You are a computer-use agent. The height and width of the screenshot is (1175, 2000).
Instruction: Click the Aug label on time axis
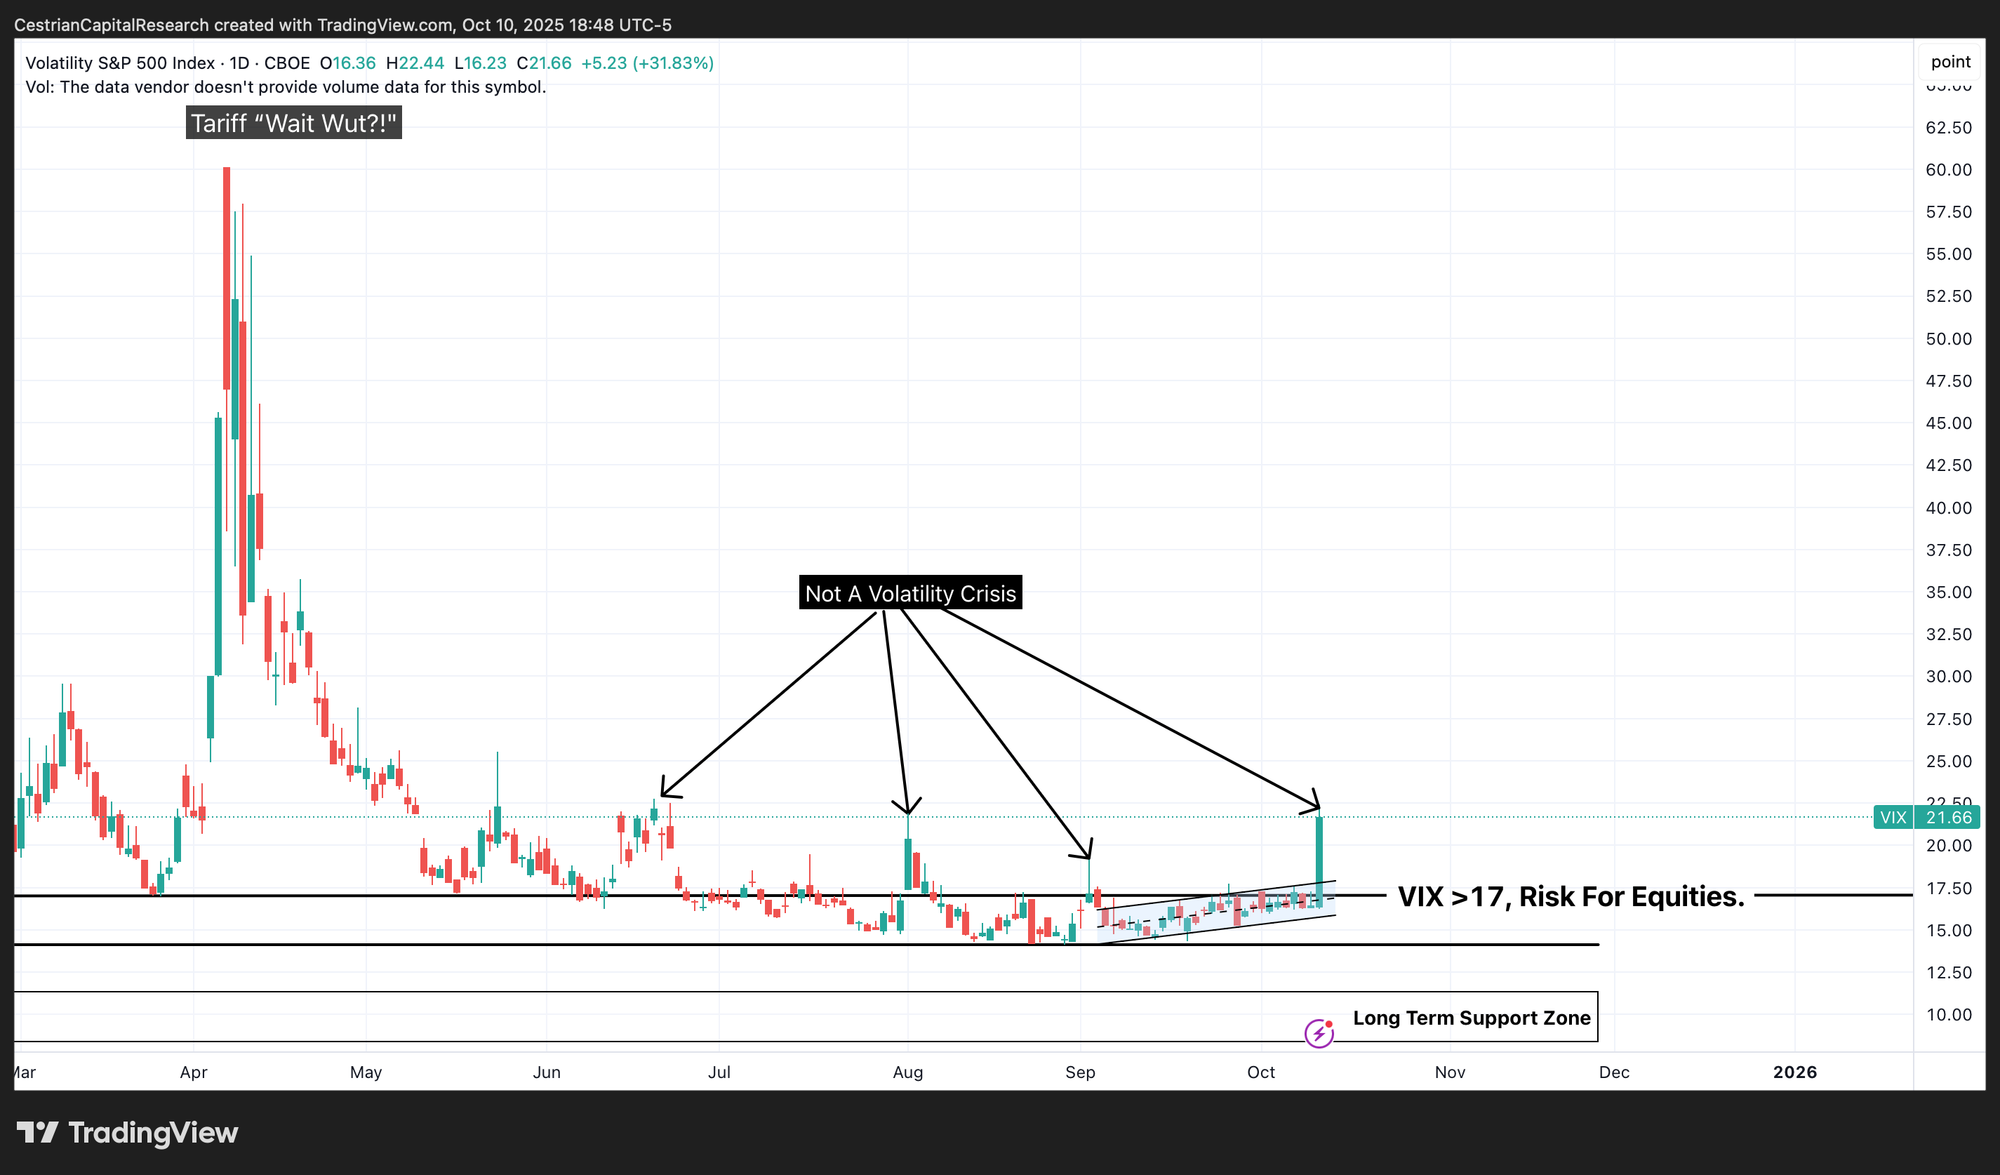click(907, 1072)
